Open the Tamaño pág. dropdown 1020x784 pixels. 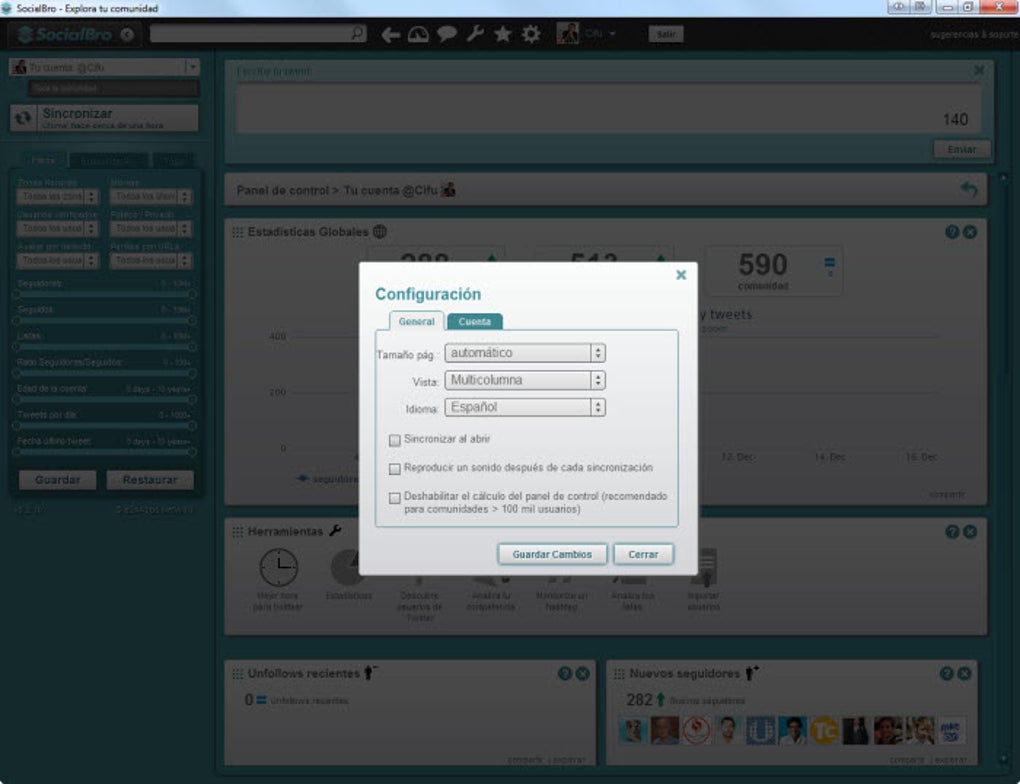(525, 353)
